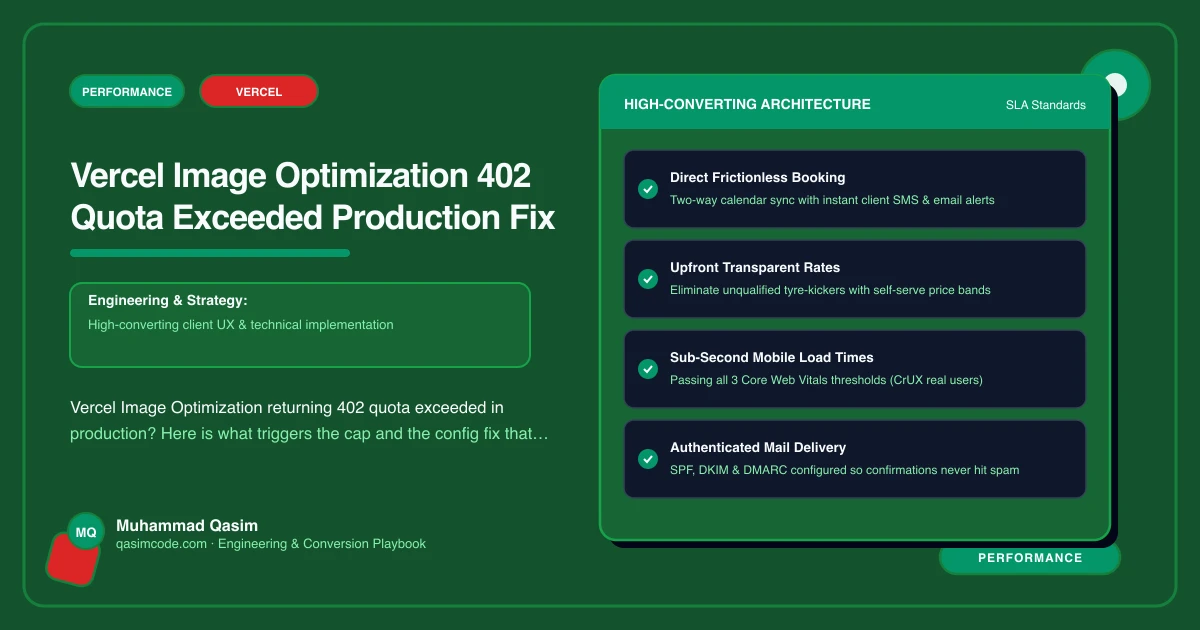This screenshot has height=630, width=1200.
Task: Click the check icon beside Sub-Second Mobile Load Times
Action: [647, 369]
